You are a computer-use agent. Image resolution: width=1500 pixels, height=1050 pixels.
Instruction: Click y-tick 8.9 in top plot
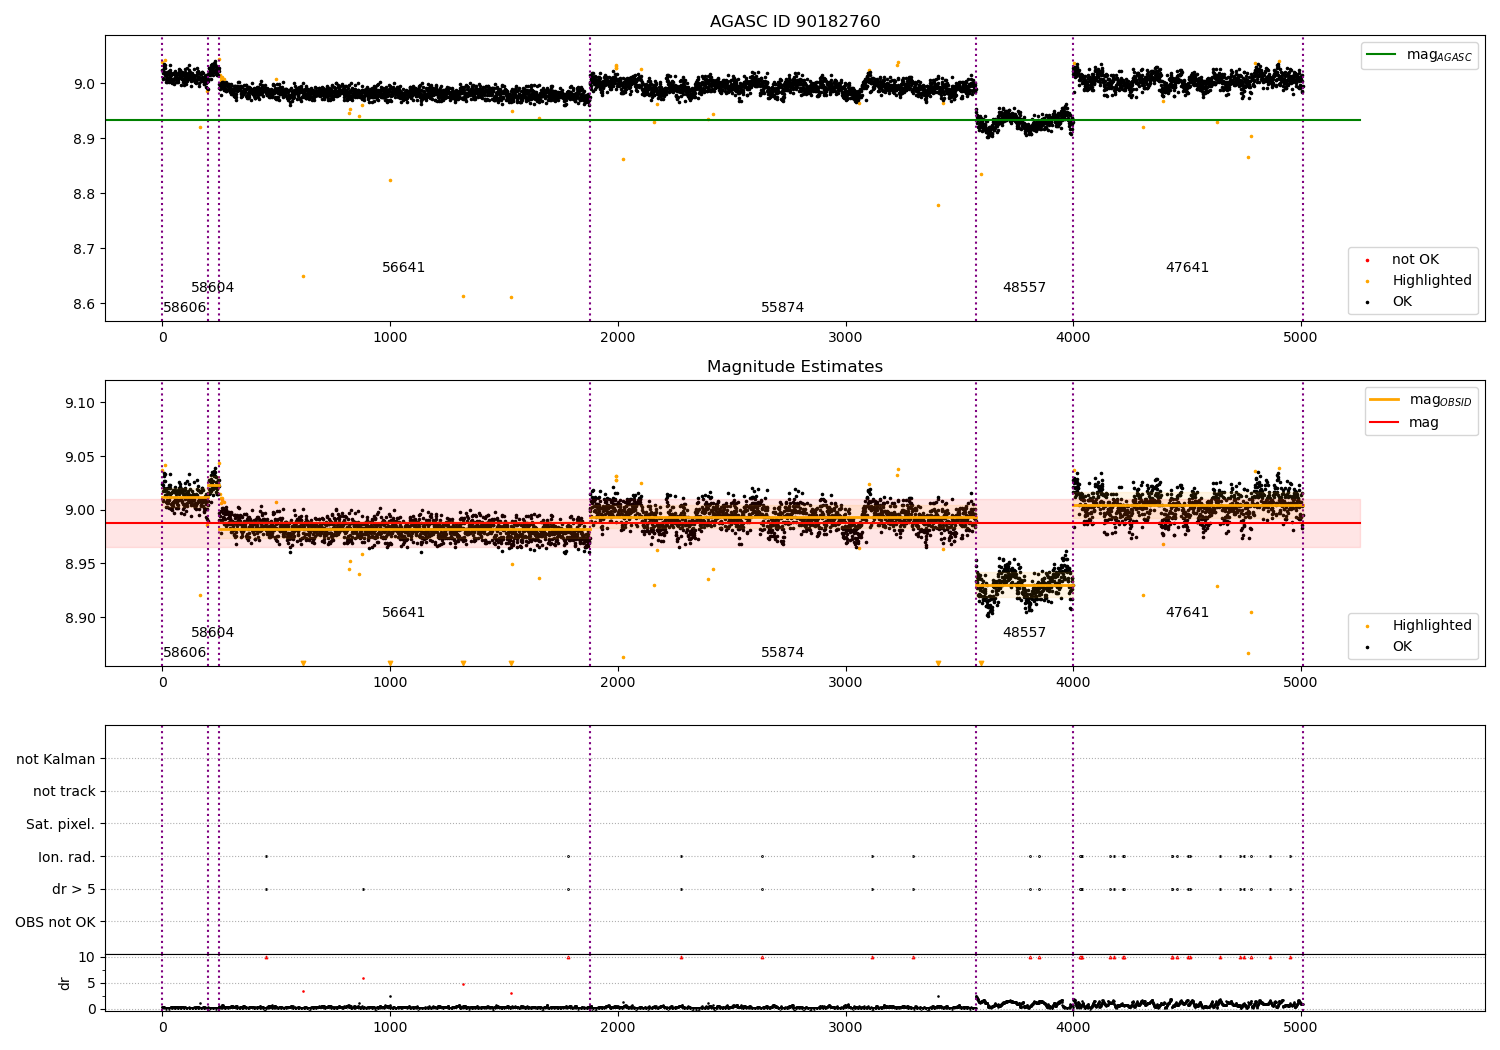coord(84,139)
